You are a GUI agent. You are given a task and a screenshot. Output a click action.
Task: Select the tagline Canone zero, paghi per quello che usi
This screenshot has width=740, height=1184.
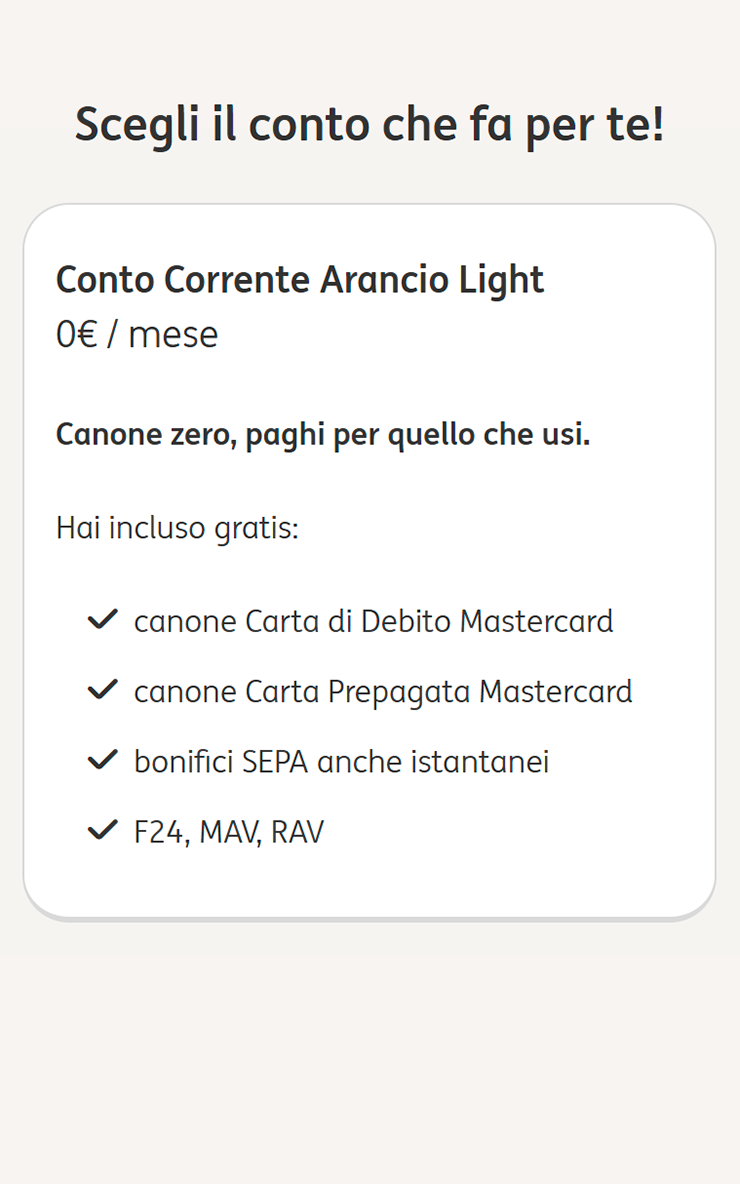click(323, 436)
